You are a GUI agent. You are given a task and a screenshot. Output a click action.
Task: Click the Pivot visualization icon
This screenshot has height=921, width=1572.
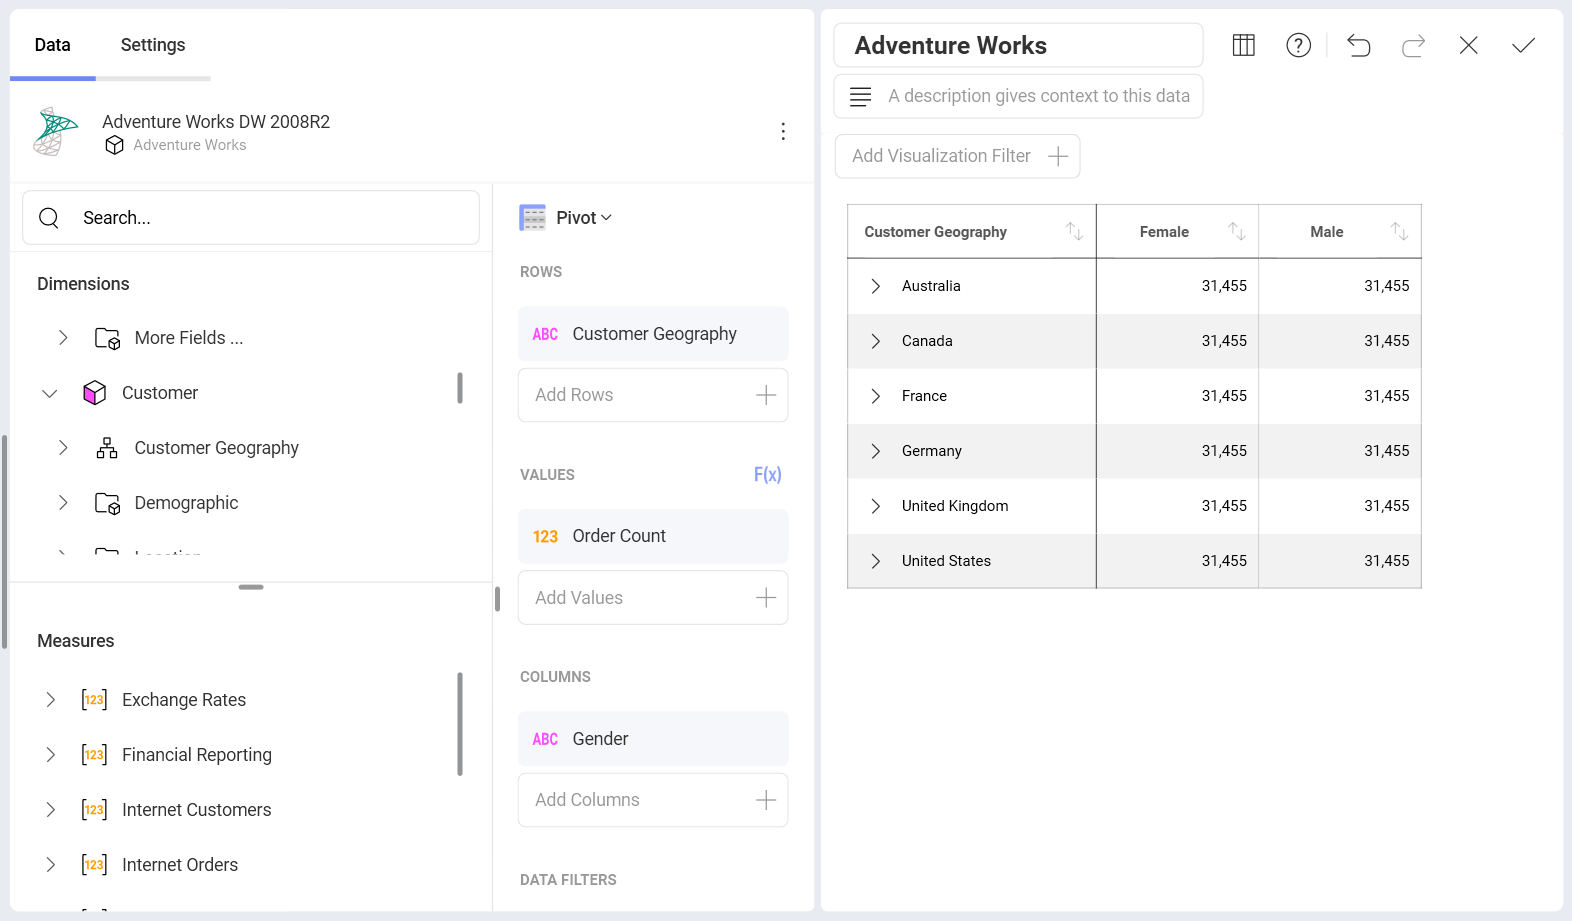(x=533, y=218)
